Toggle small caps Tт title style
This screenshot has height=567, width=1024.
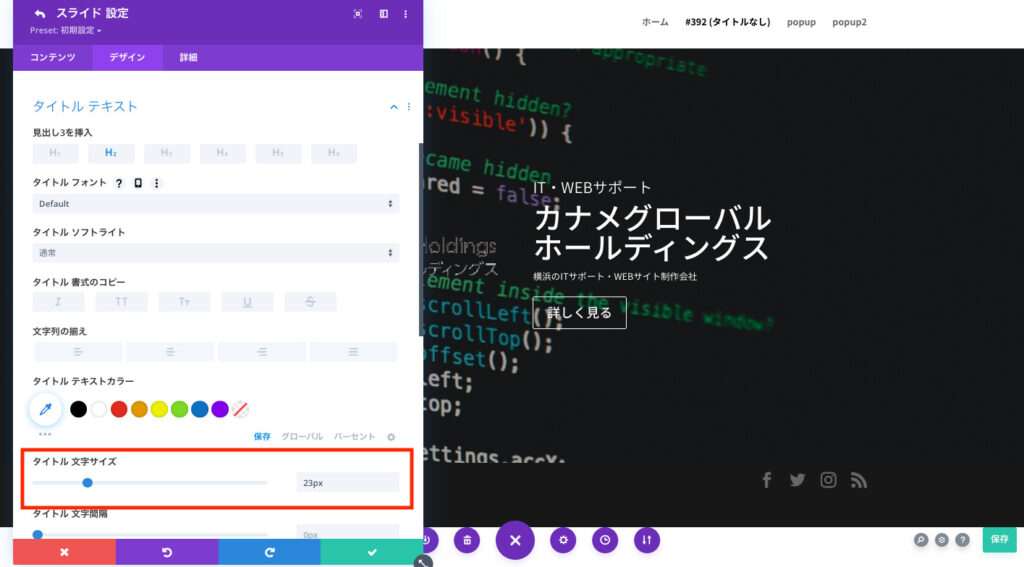pos(184,302)
